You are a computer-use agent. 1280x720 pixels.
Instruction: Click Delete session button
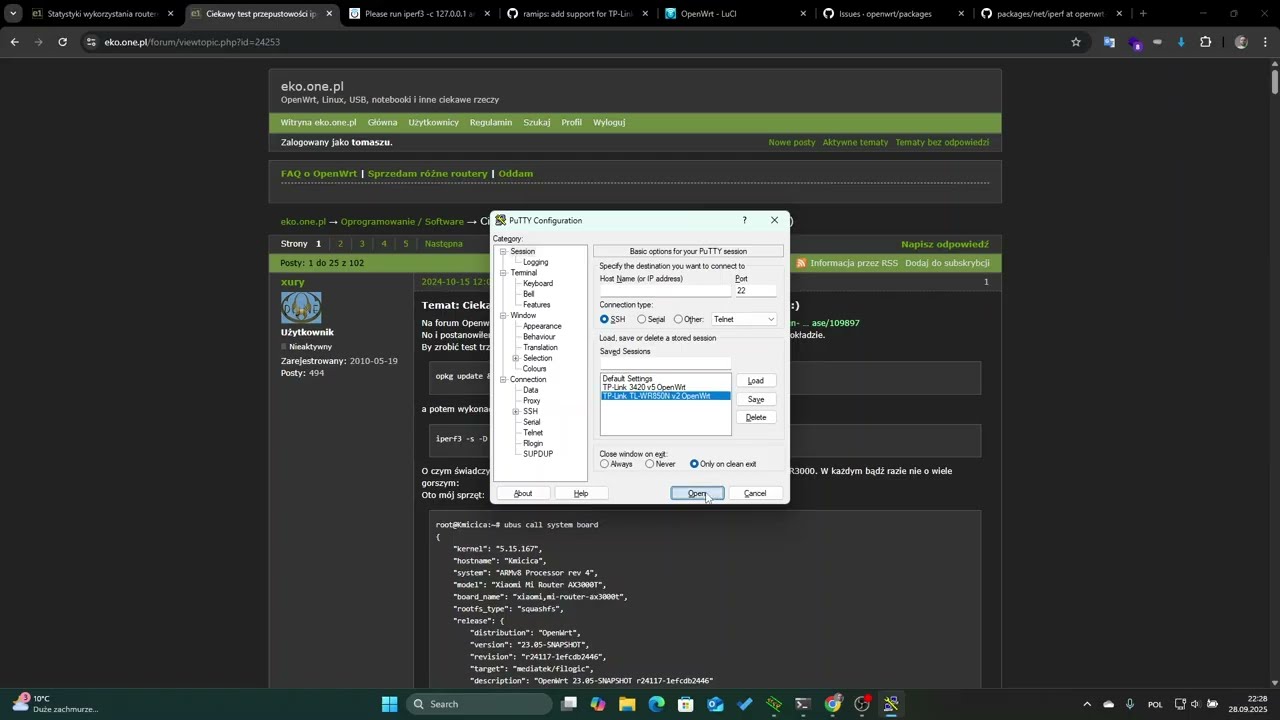(756, 417)
